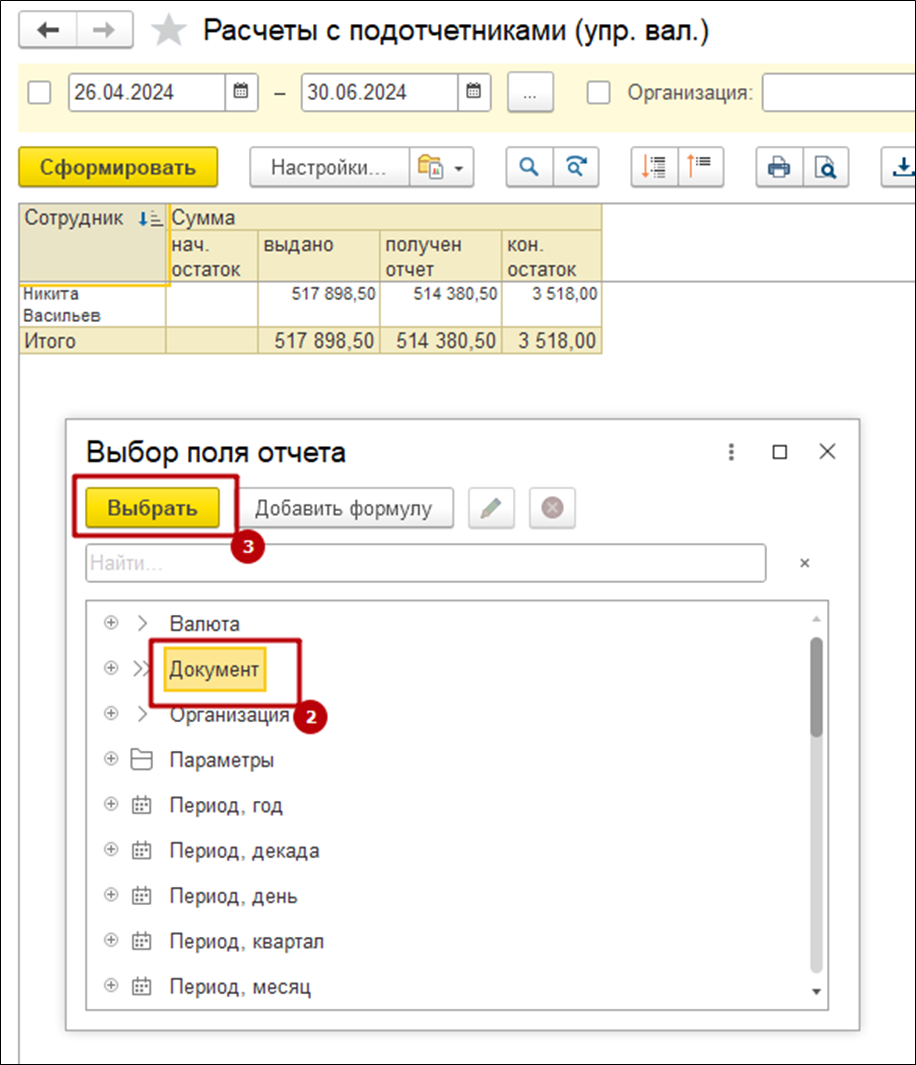
Task: Expand the Валюта tree node
Action: 141,624
